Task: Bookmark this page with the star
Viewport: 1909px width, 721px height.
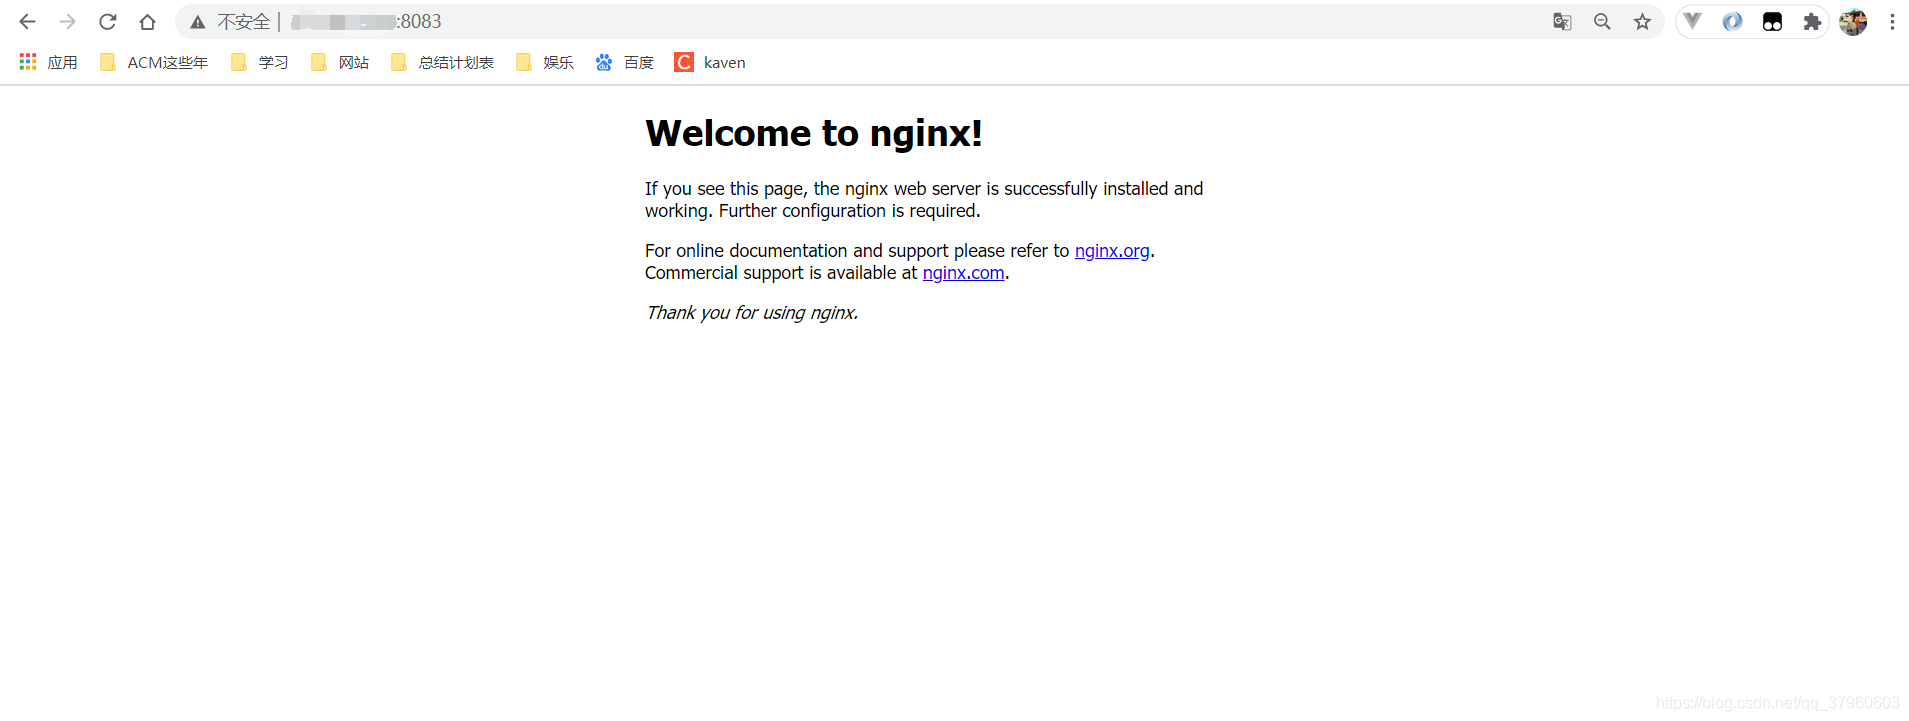Action: coord(1642,22)
